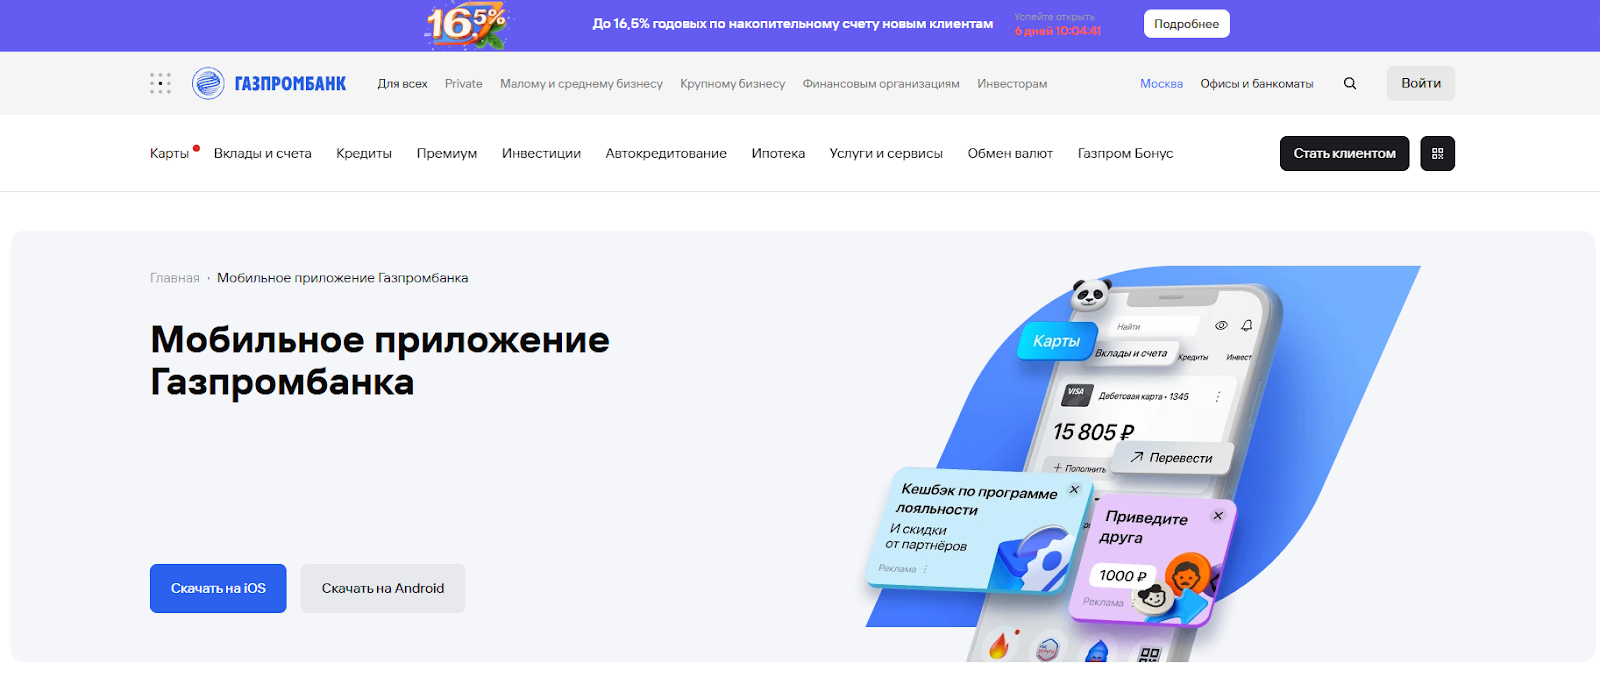Click the countdown timer 6 дней text
Image resolution: width=1600 pixels, height=699 pixels.
(1058, 31)
